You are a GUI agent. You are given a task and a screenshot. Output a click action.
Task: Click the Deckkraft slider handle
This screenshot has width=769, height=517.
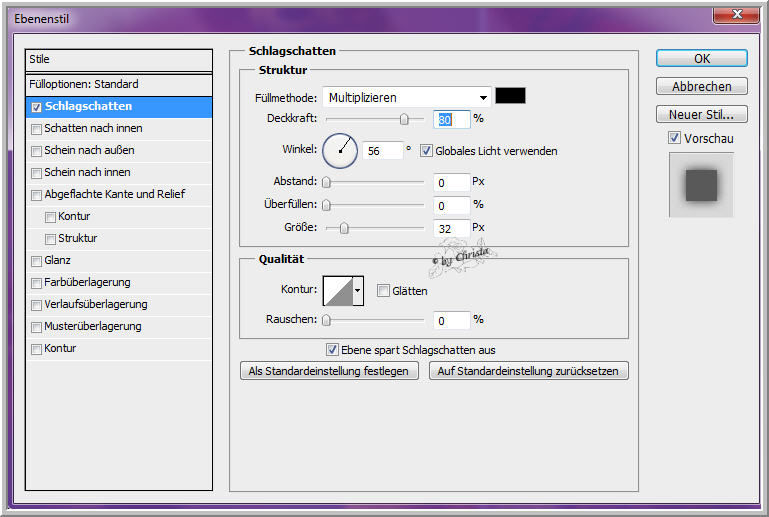[x=404, y=119]
